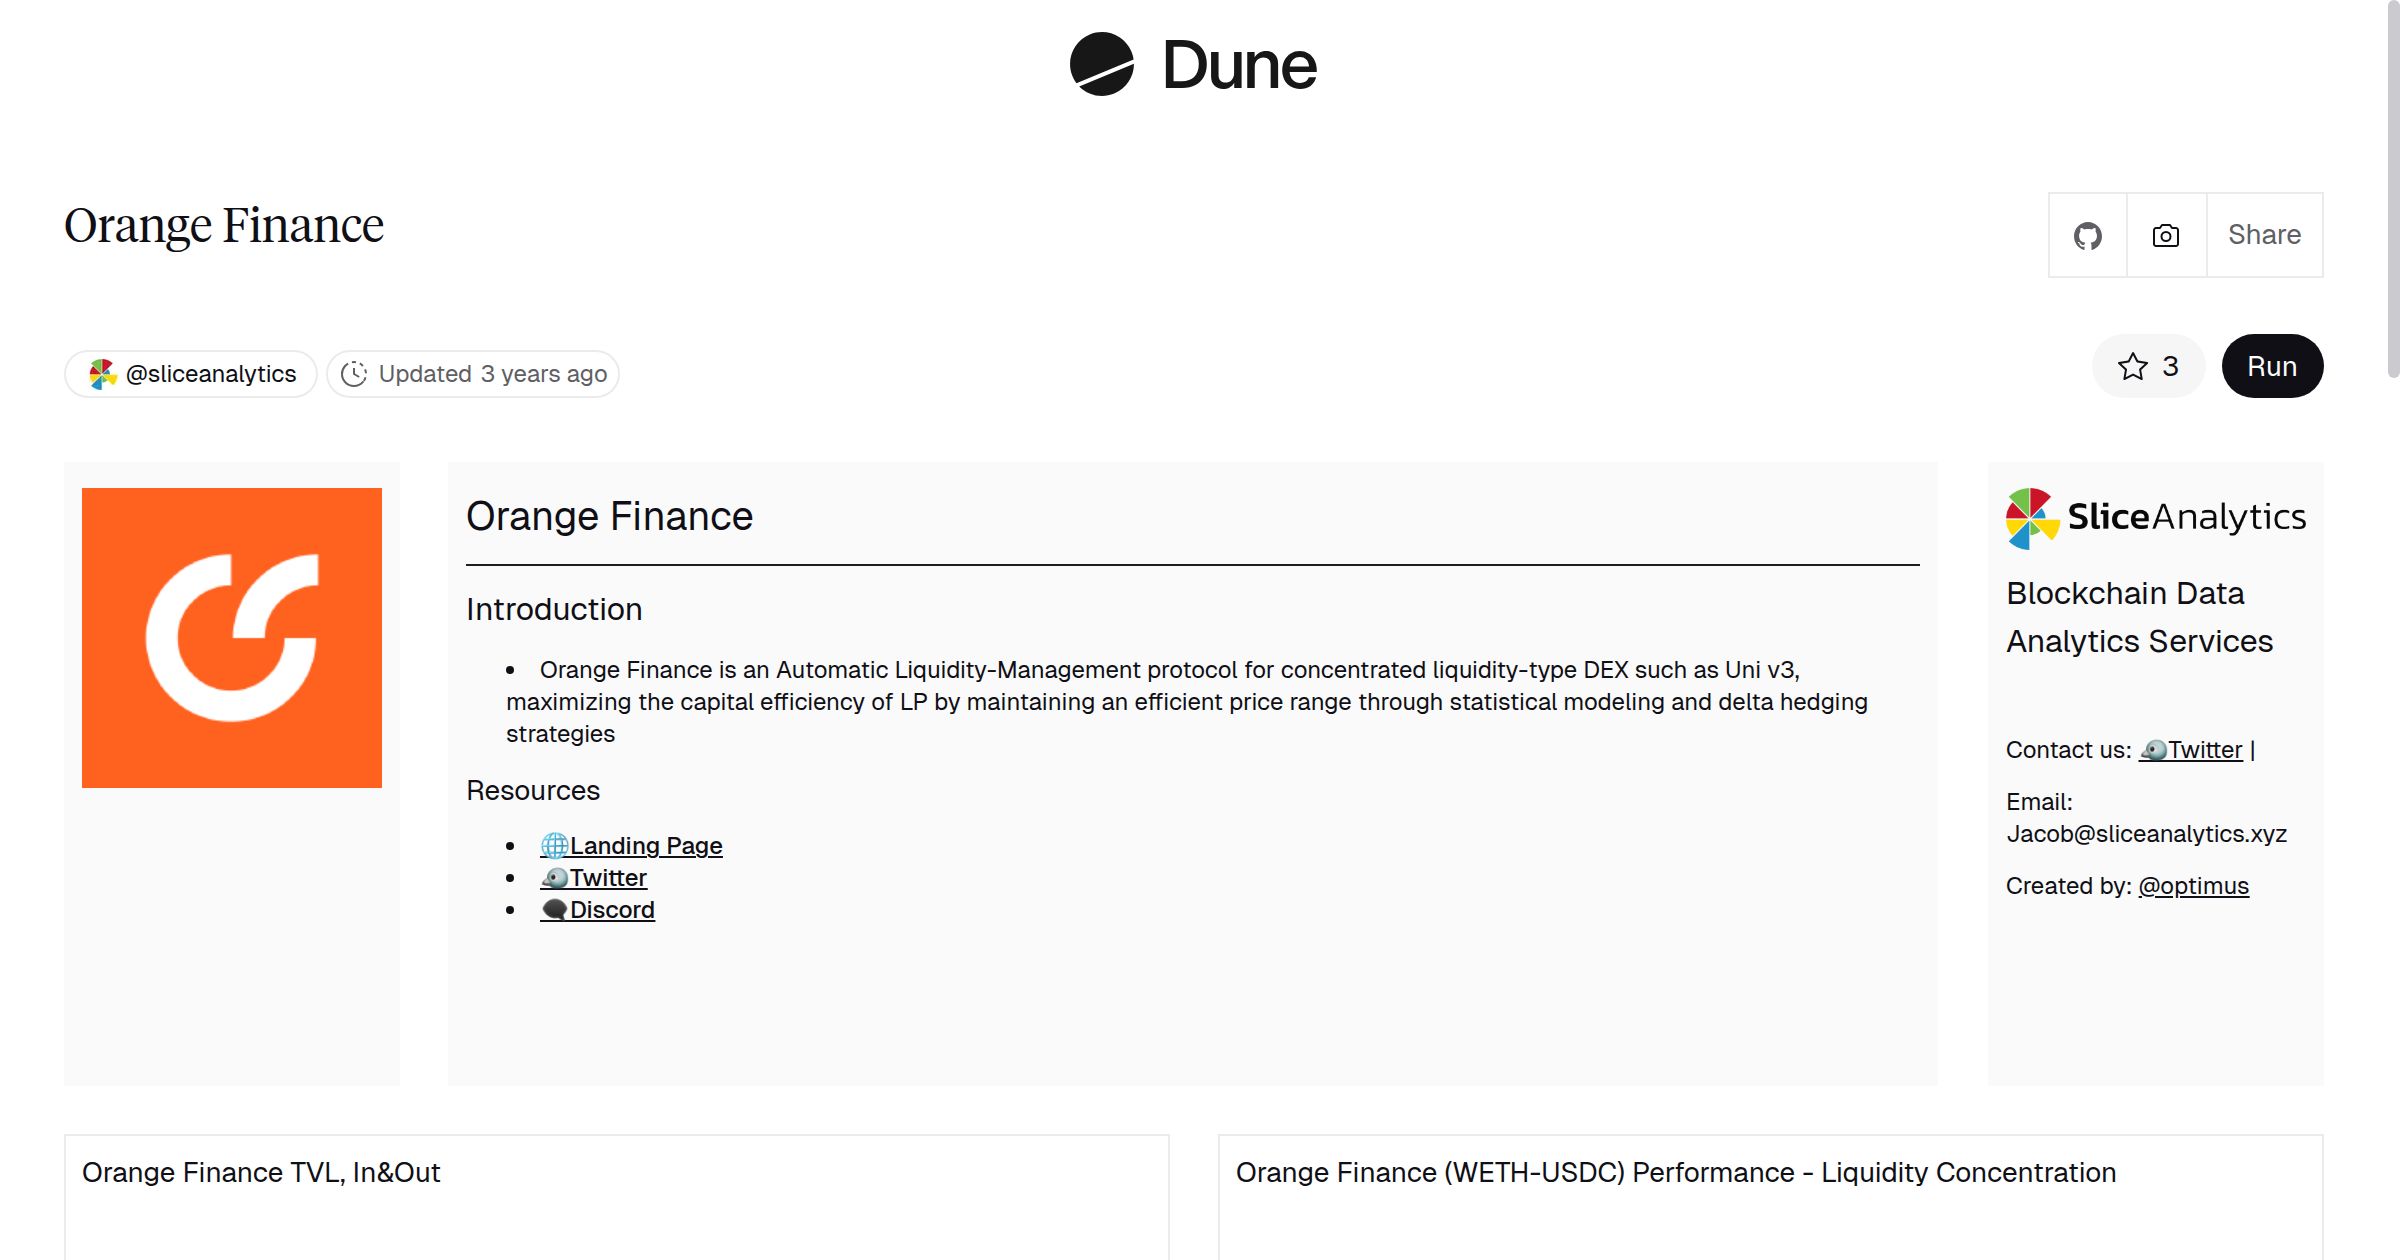The width and height of the screenshot is (2400, 1260).
Task: Open Orange Finance's Twitter link
Action: point(607,877)
